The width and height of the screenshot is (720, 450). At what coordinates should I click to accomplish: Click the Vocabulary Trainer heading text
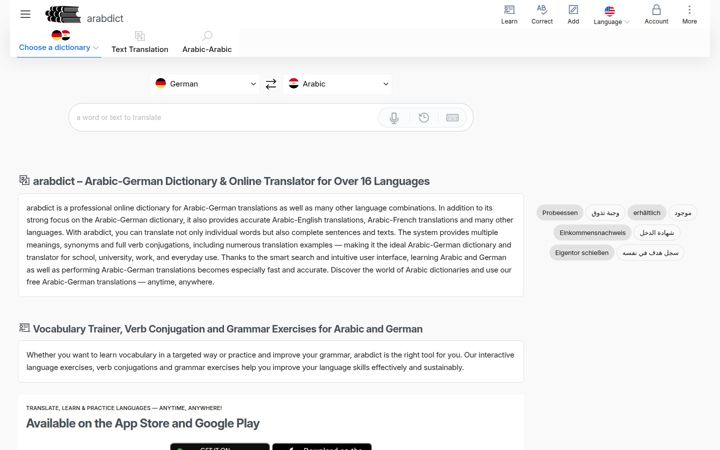pyautogui.click(x=228, y=329)
